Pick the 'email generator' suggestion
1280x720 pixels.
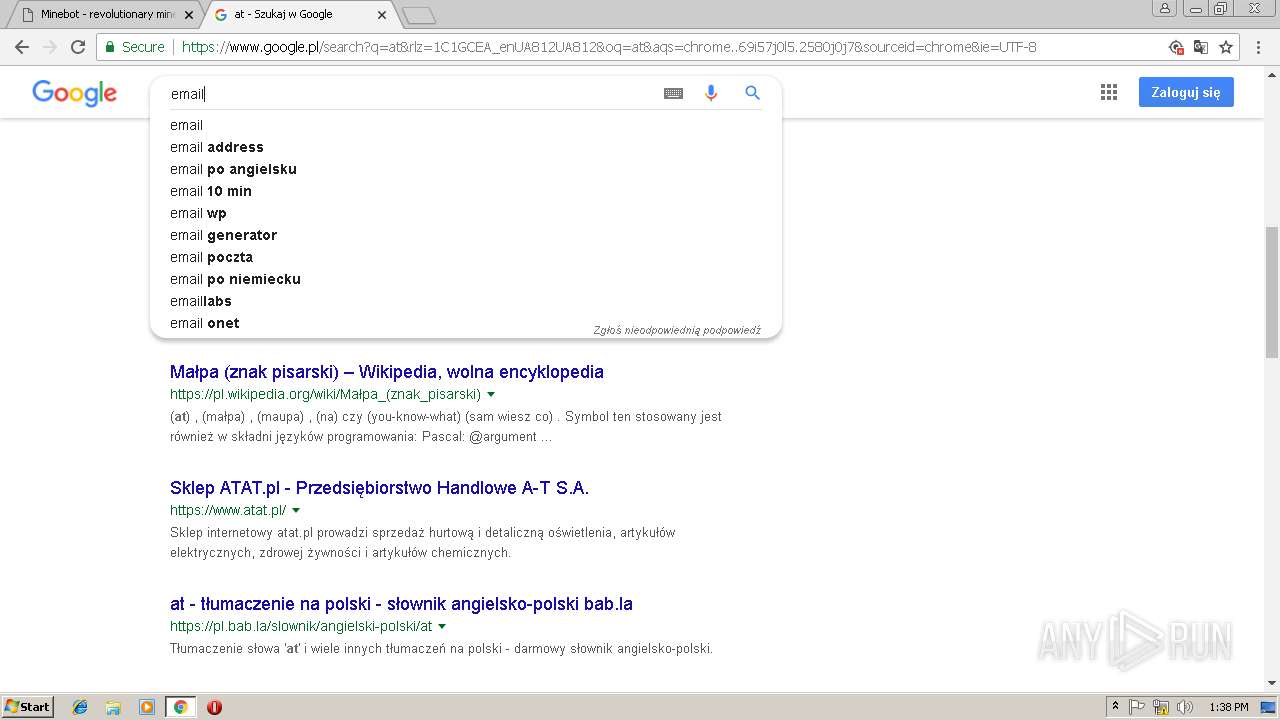(466, 235)
